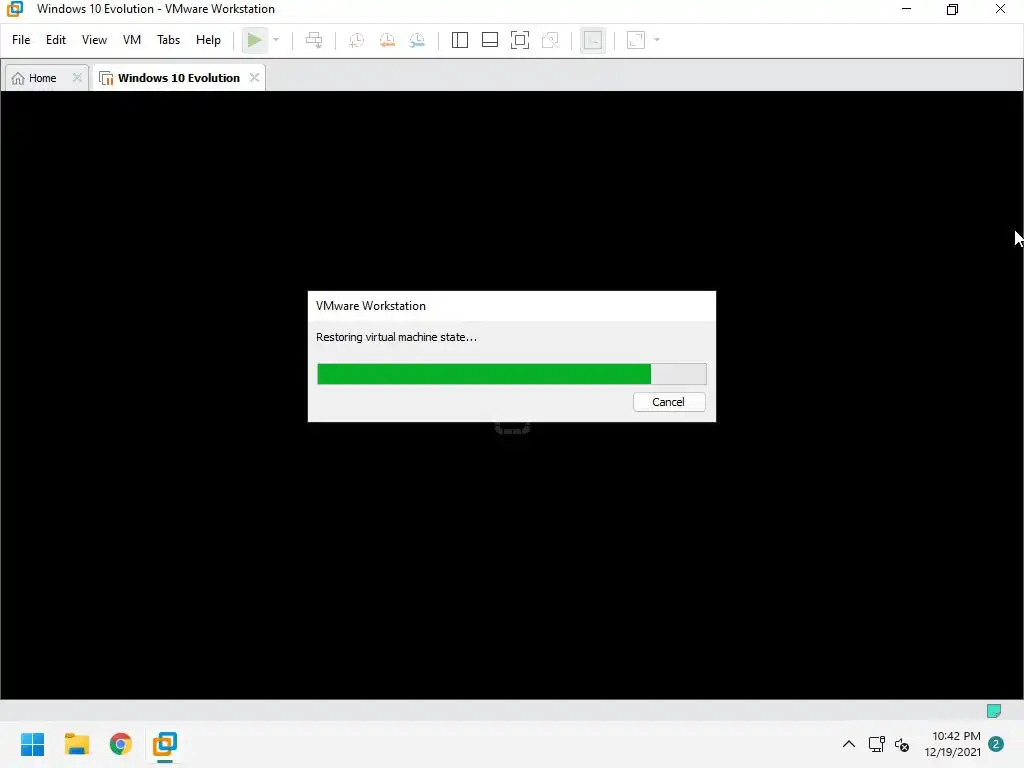Open the VM menu

pos(132,40)
